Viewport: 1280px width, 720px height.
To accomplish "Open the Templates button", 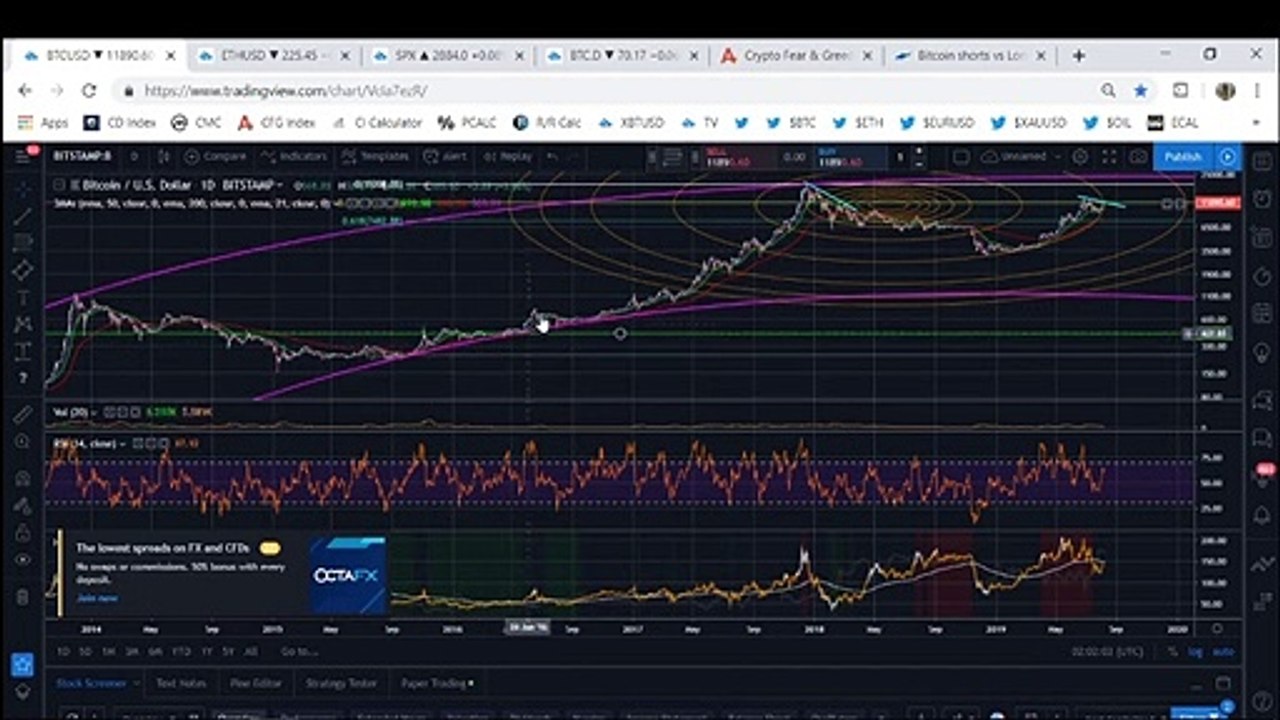I will click(x=375, y=157).
